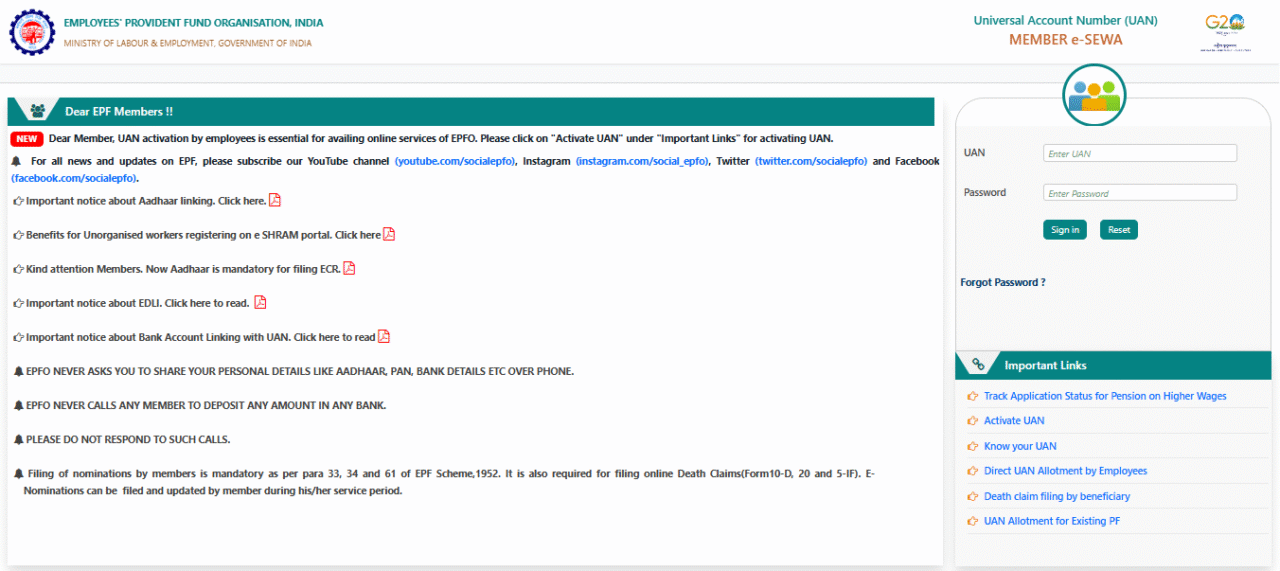Open Direct UAN Allotment by Employees link
The height and width of the screenshot is (571, 1280).
point(1065,471)
